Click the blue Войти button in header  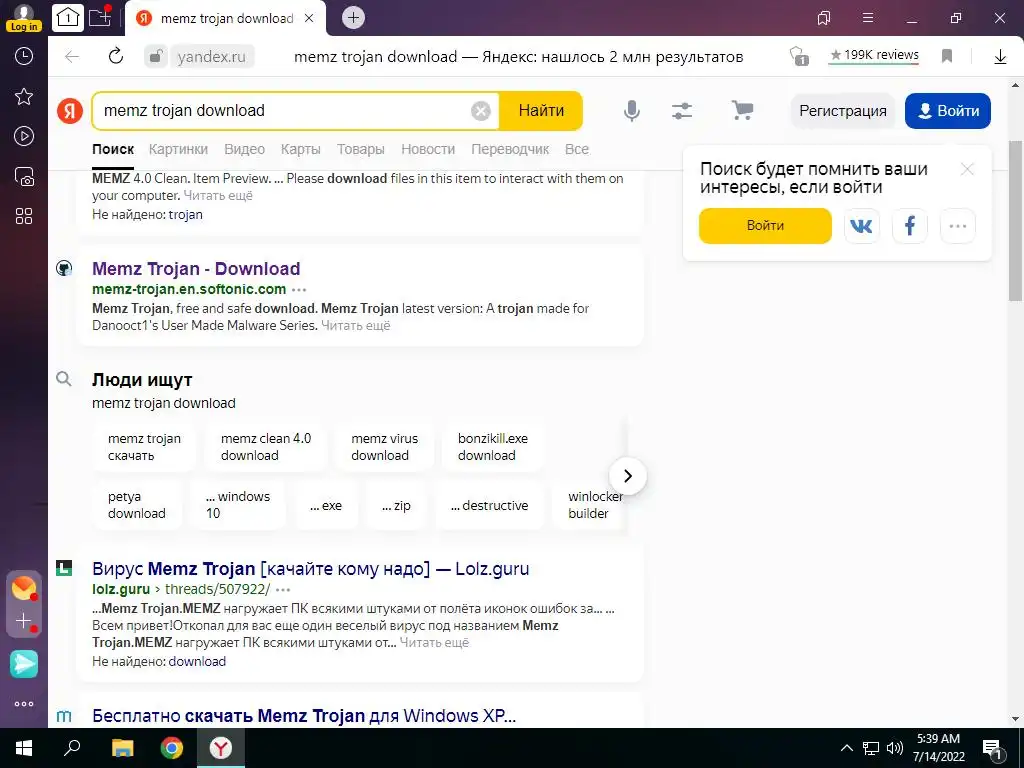pyautogui.click(x=948, y=111)
